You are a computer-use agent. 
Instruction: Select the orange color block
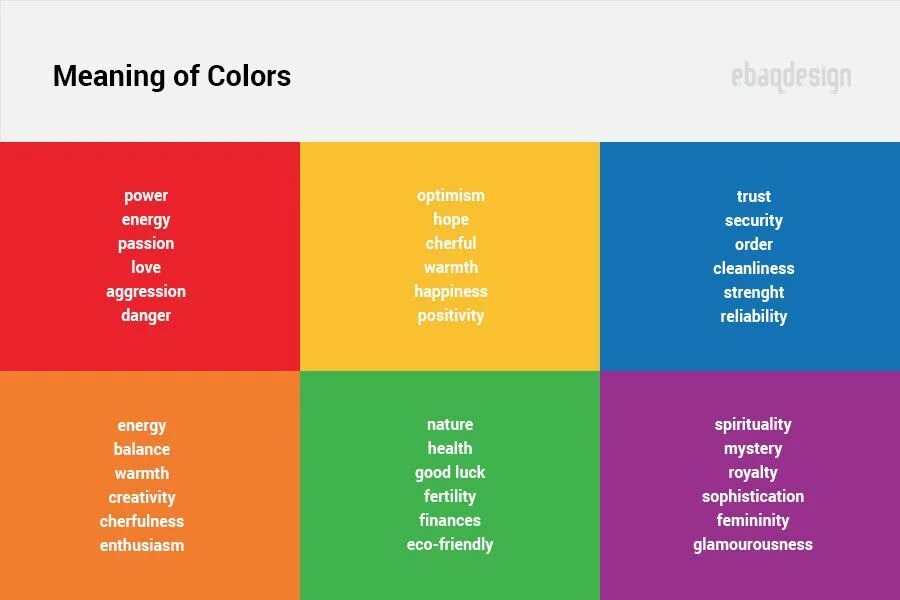150,485
